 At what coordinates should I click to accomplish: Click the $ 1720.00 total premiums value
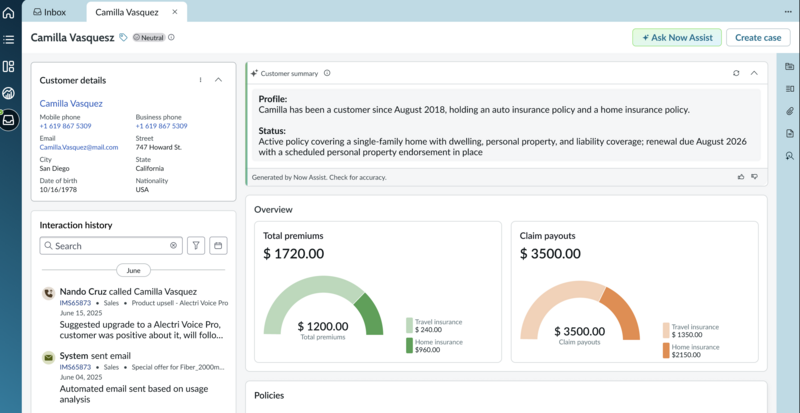pos(293,253)
